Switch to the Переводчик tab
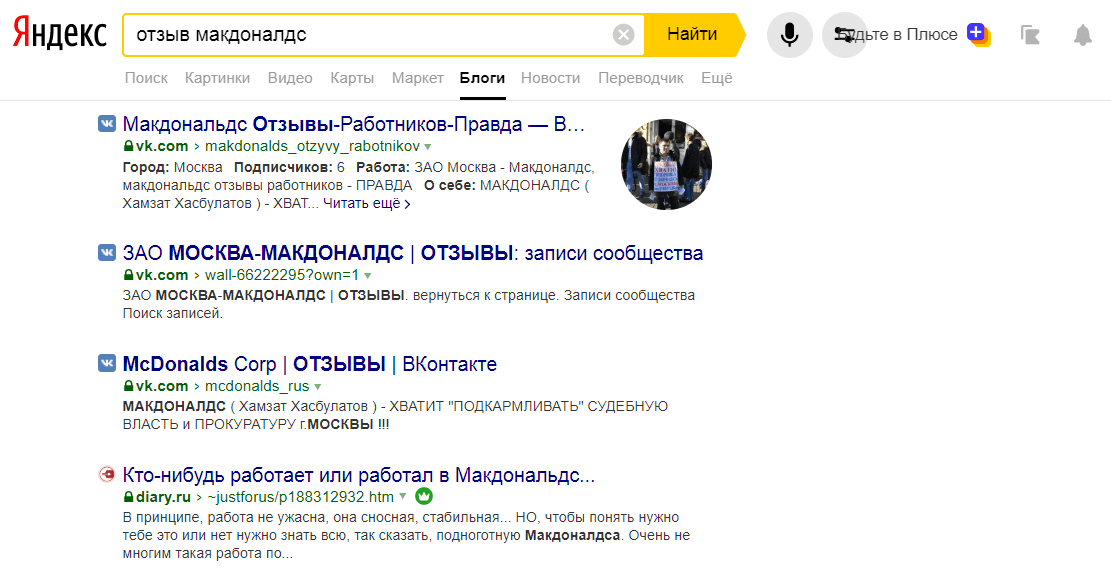The height and width of the screenshot is (574, 1111). click(641, 78)
